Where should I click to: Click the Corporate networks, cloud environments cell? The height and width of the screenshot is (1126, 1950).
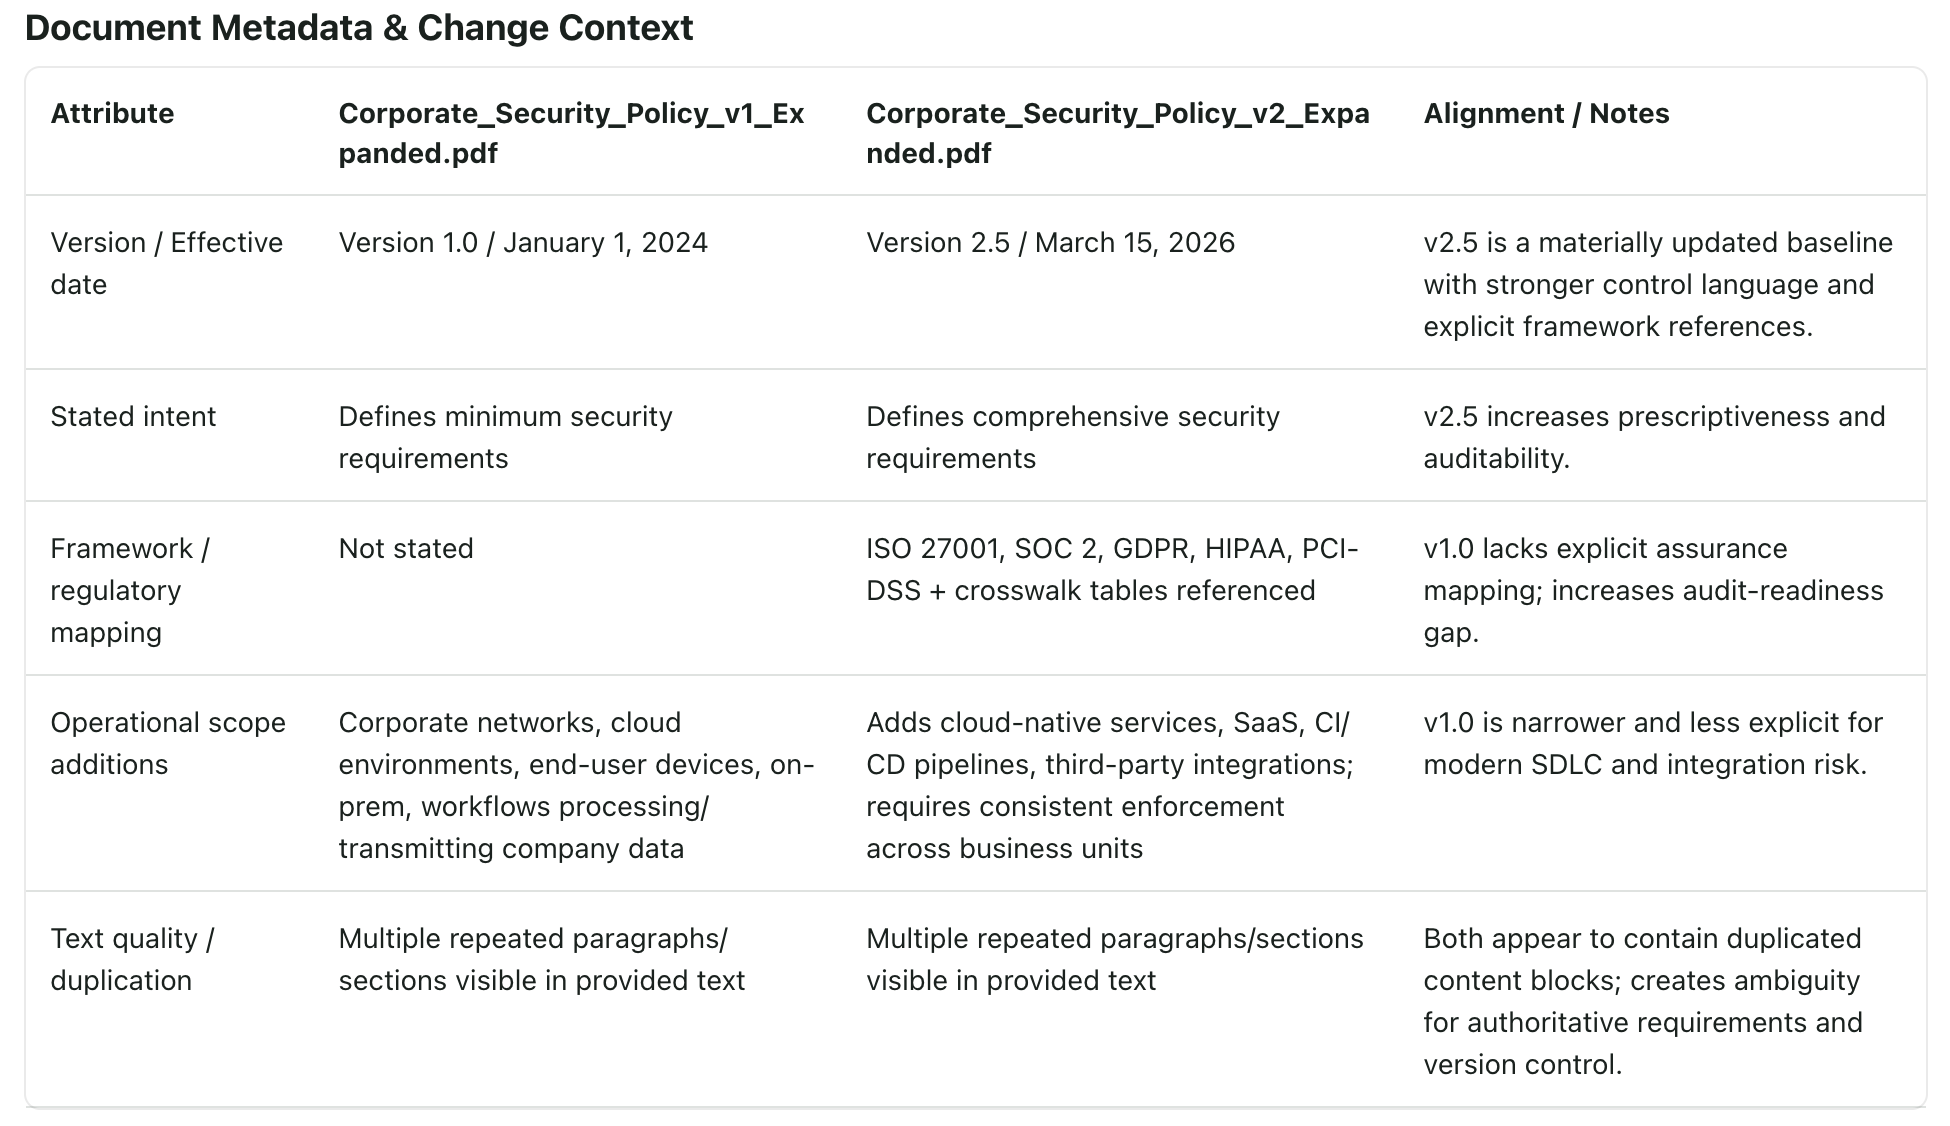pos(576,785)
